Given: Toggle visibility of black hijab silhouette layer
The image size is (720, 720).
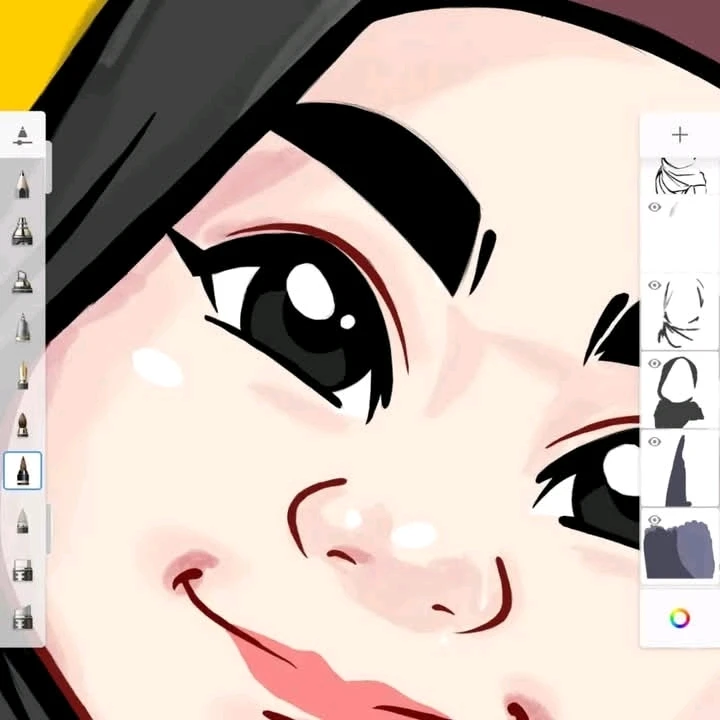Looking at the screenshot, I should point(655,364).
